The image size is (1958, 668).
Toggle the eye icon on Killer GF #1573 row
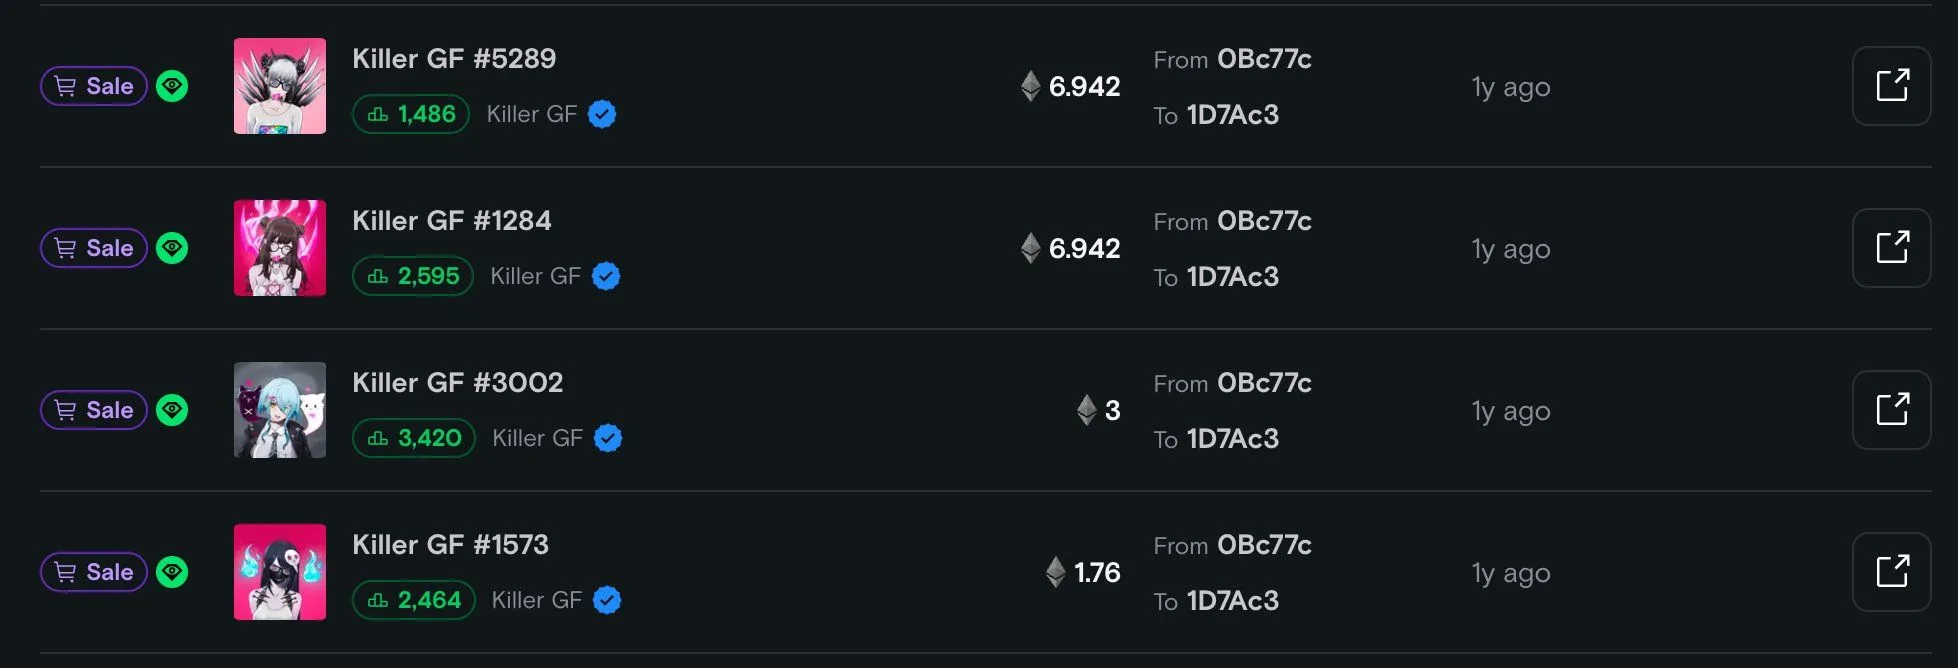coord(172,572)
